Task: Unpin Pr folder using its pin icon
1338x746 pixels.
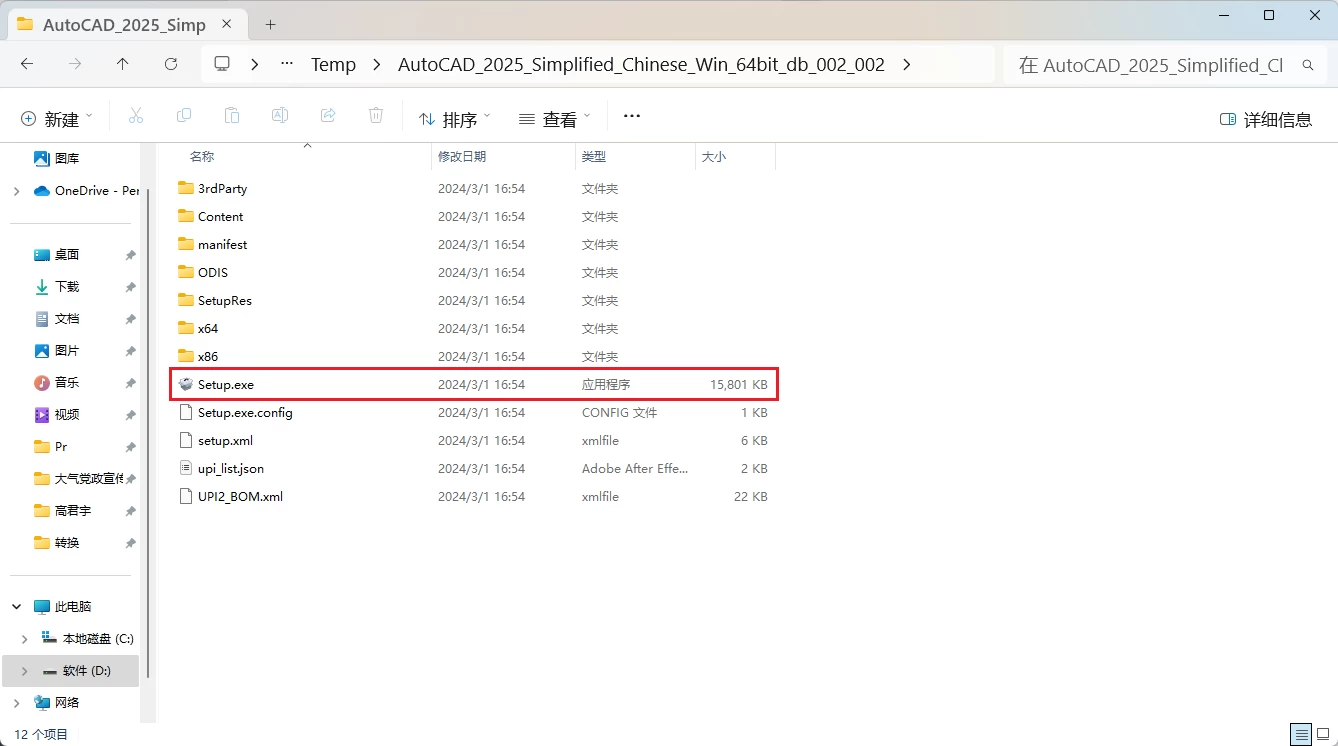Action: click(130, 447)
